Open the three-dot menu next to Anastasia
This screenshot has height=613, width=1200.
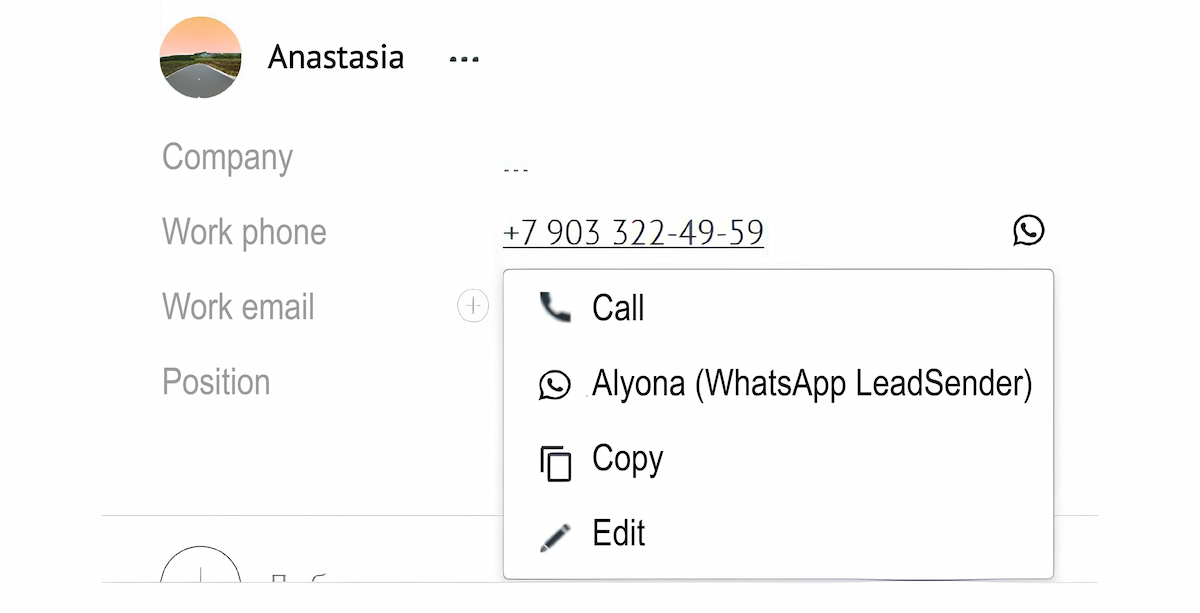464,59
